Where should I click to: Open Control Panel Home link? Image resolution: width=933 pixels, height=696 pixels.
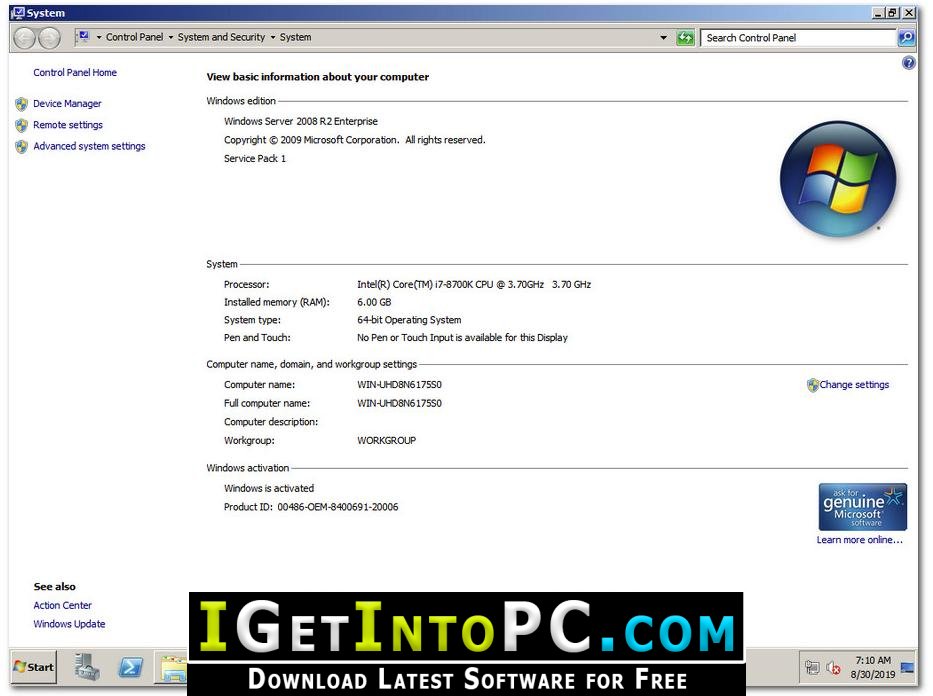coord(75,73)
